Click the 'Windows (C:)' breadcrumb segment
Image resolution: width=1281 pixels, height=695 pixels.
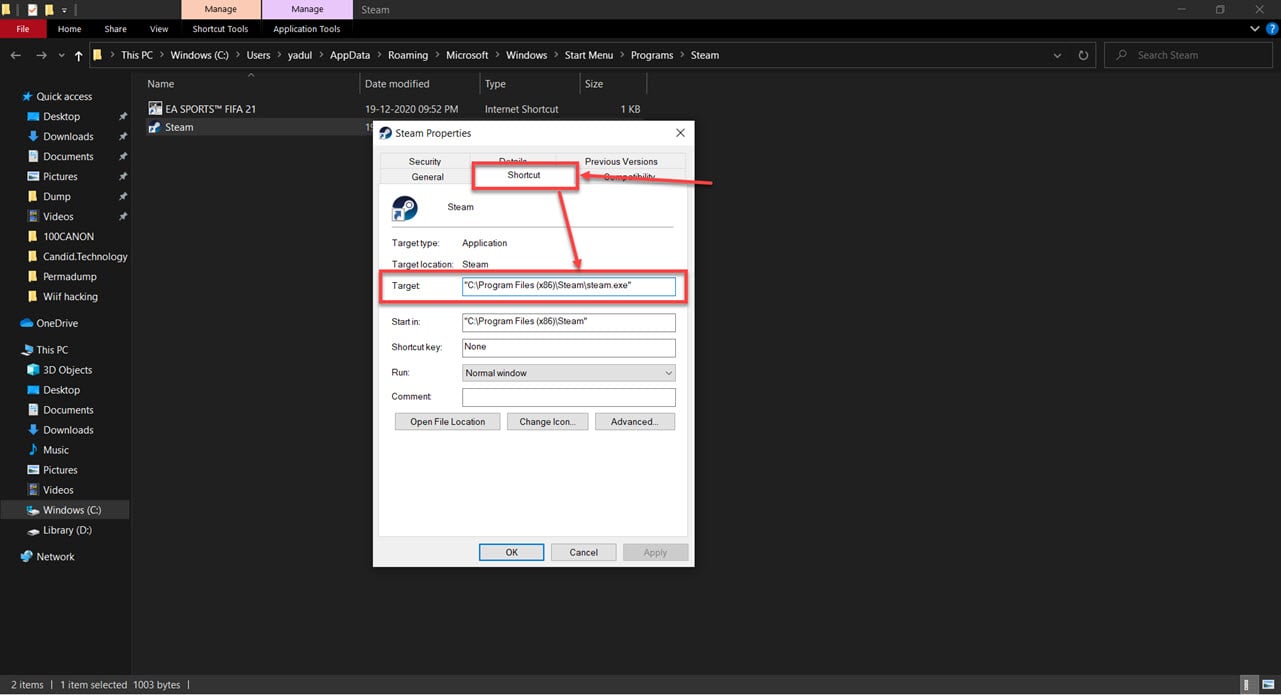200,55
